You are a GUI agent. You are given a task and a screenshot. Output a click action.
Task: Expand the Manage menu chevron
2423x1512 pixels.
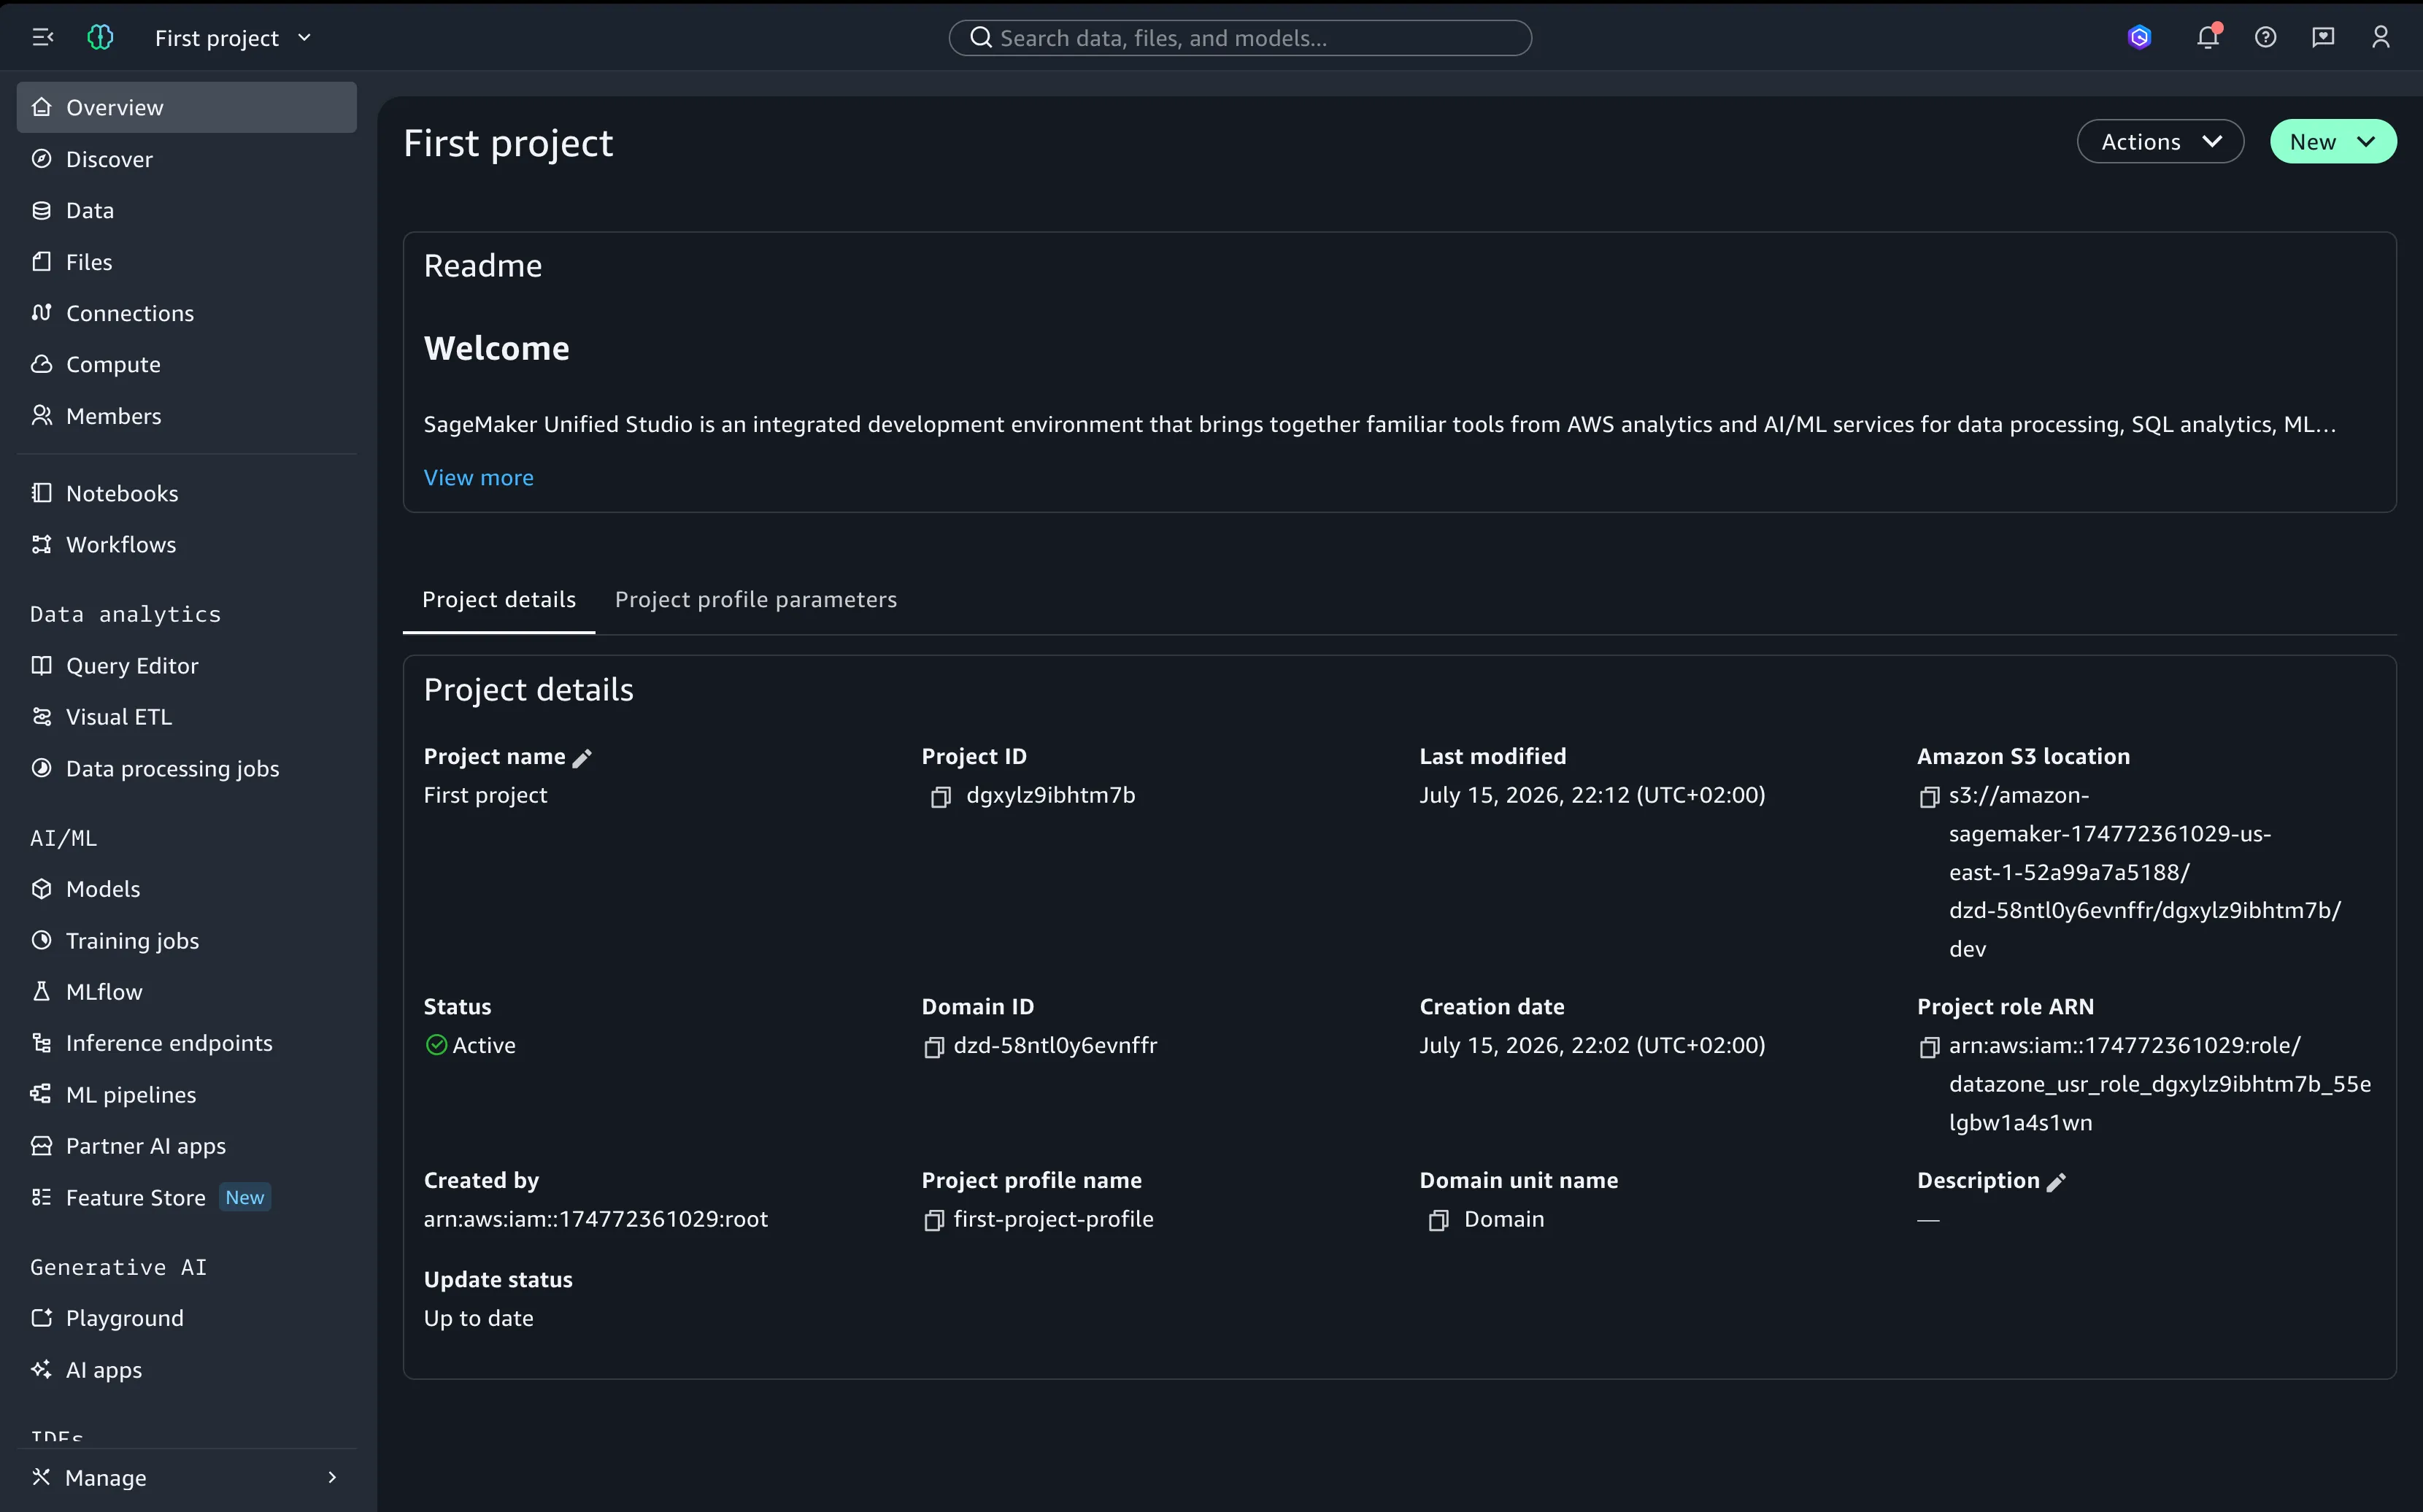(x=332, y=1477)
